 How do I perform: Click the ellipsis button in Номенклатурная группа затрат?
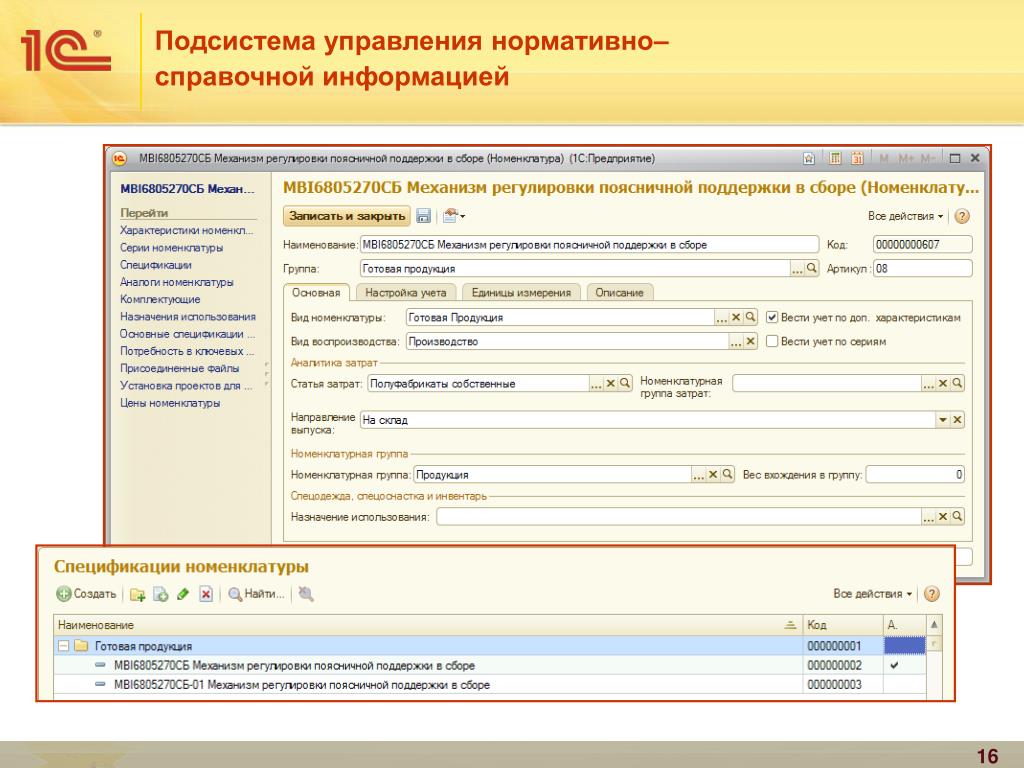click(x=929, y=383)
